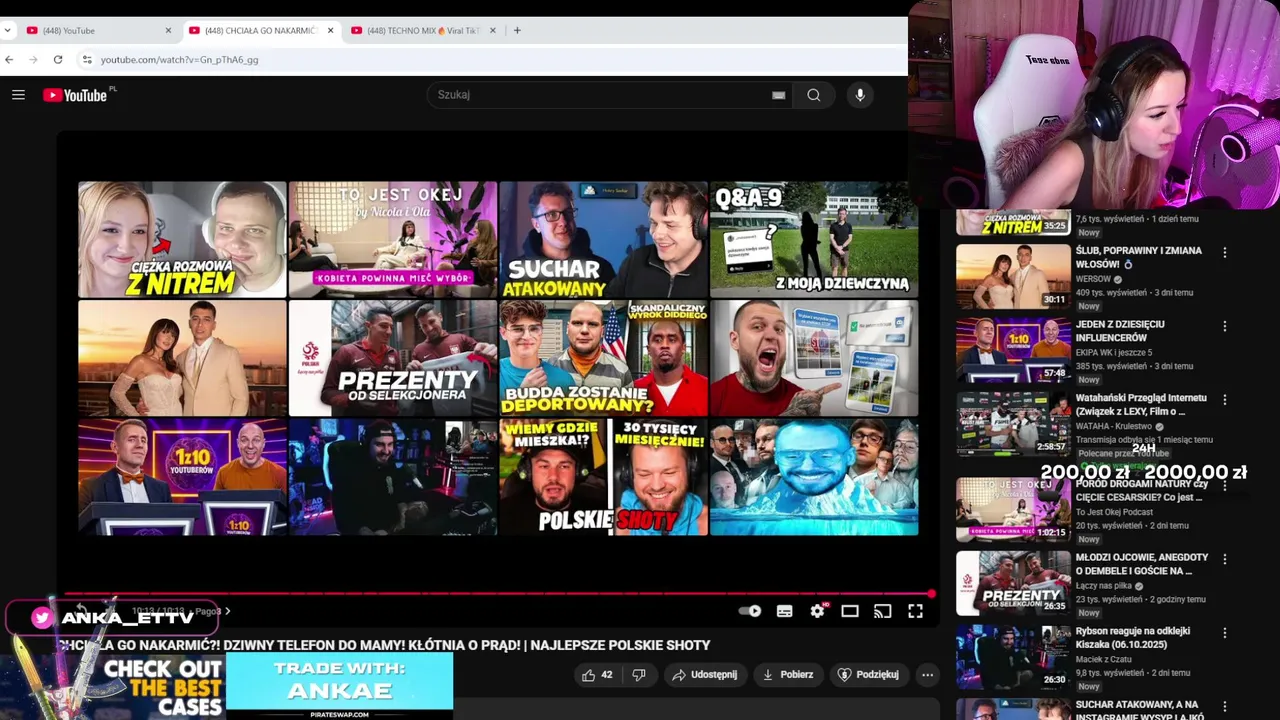The width and height of the screenshot is (1280, 720).
Task: Close the 'CHCIAŁA GO NAKARMIĆ' tab
Action: pos(331,30)
